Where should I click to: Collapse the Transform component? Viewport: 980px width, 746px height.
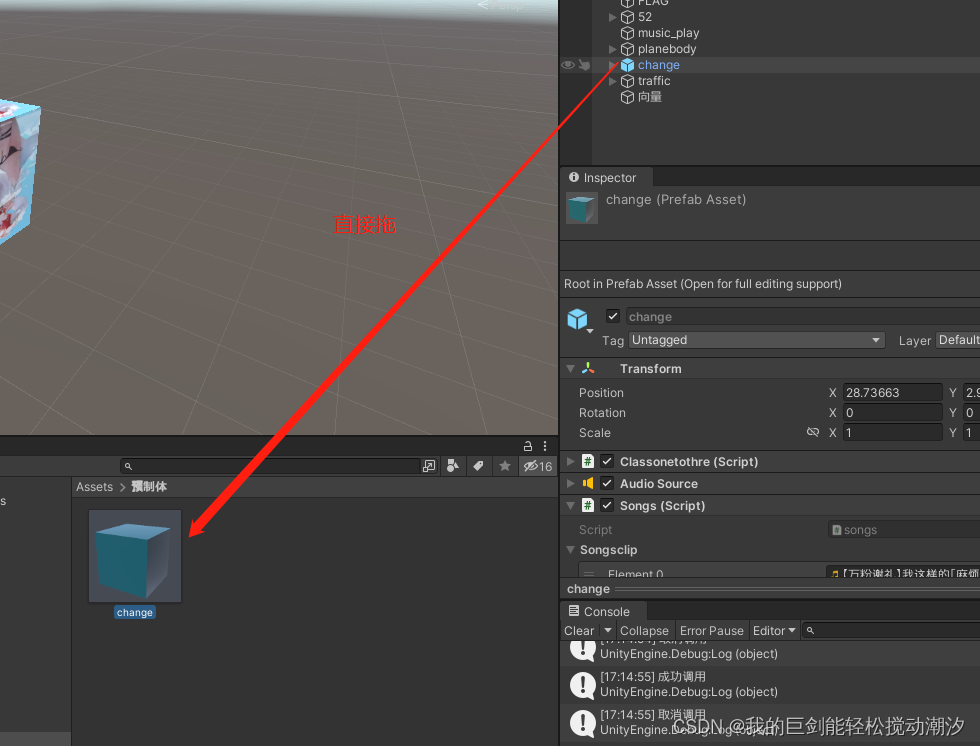click(571, 368)
